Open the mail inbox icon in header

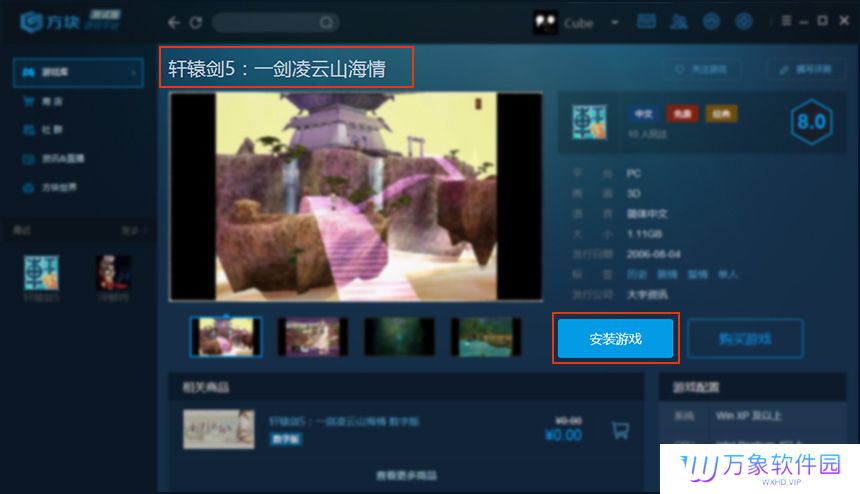click(x=646, y=22)
